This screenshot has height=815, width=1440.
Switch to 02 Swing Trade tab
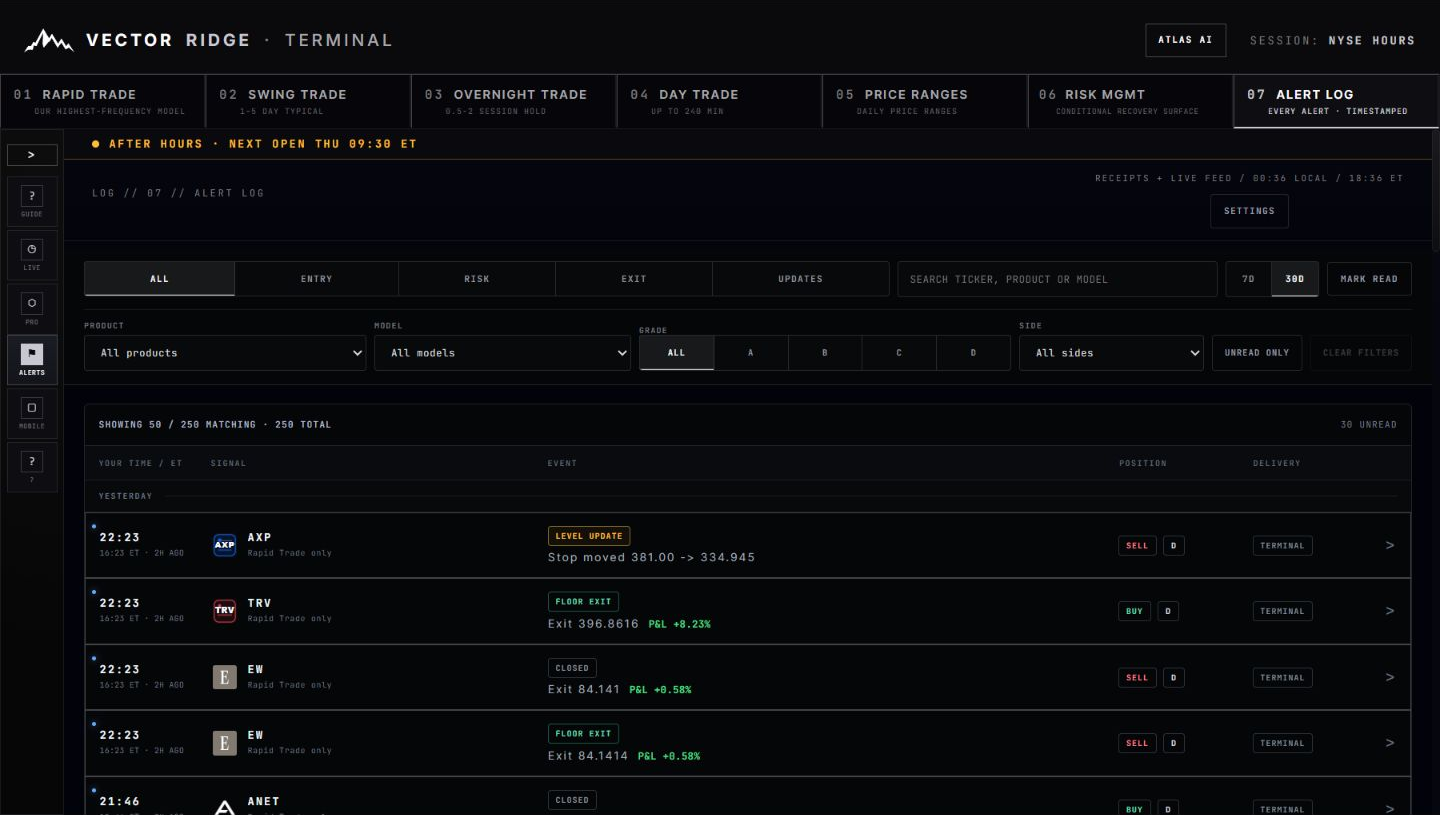tap(309, 101)
